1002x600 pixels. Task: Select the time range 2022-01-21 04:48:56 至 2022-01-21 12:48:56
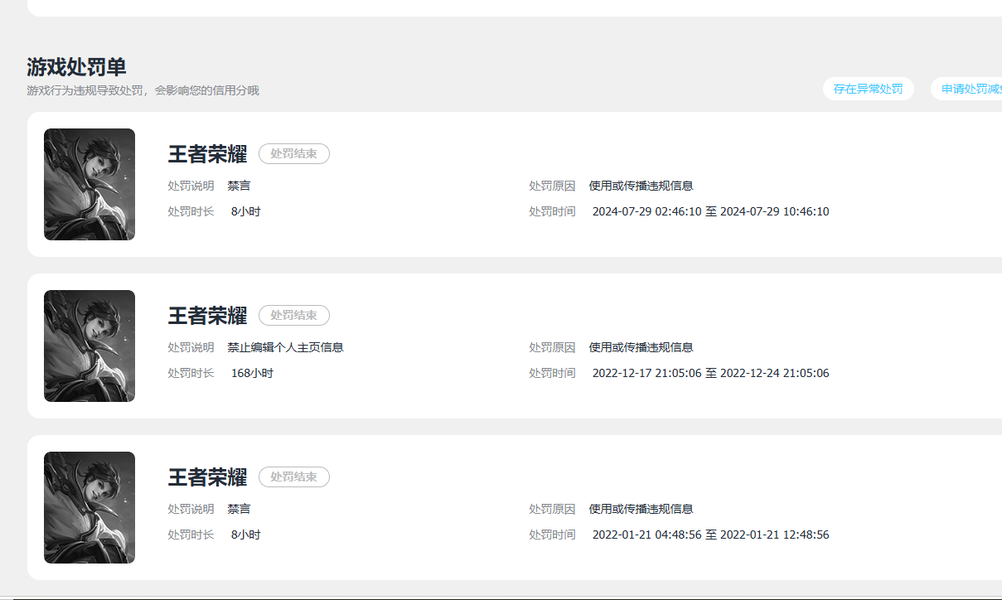[x=711, y=535]
